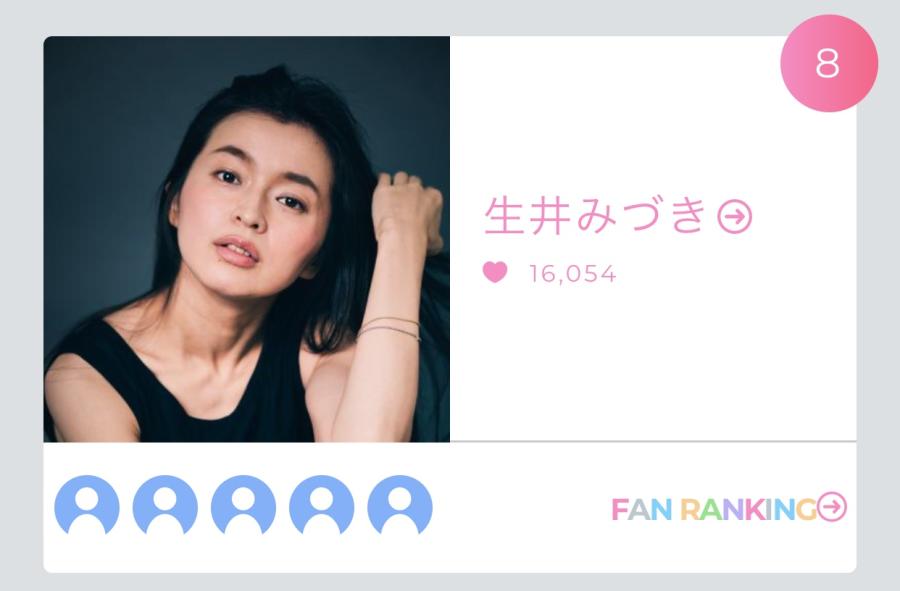Click the word RANKING in the colorful link
900x591 pixels.
[x=748, y=509]
